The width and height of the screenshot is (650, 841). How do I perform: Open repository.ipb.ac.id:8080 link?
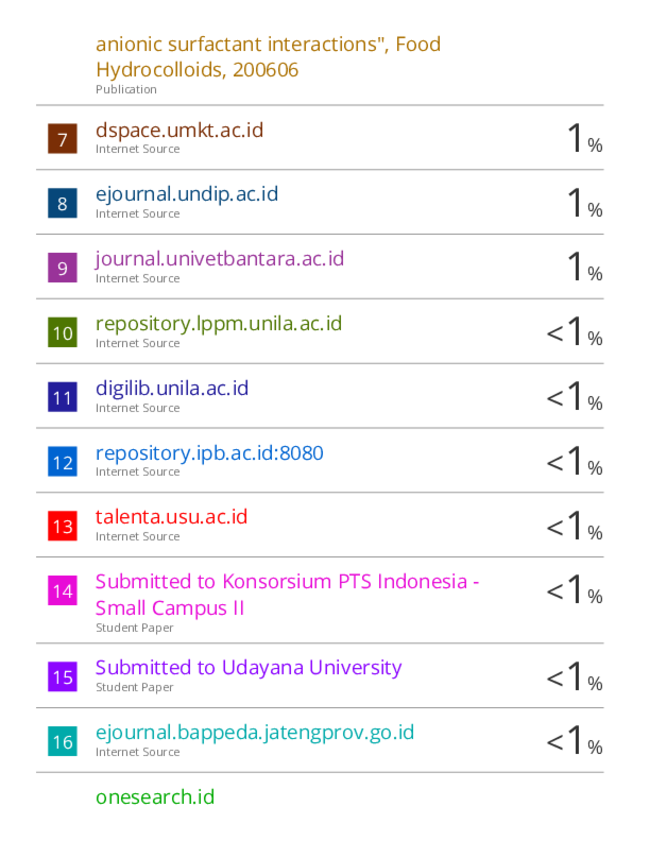(210, 453)
